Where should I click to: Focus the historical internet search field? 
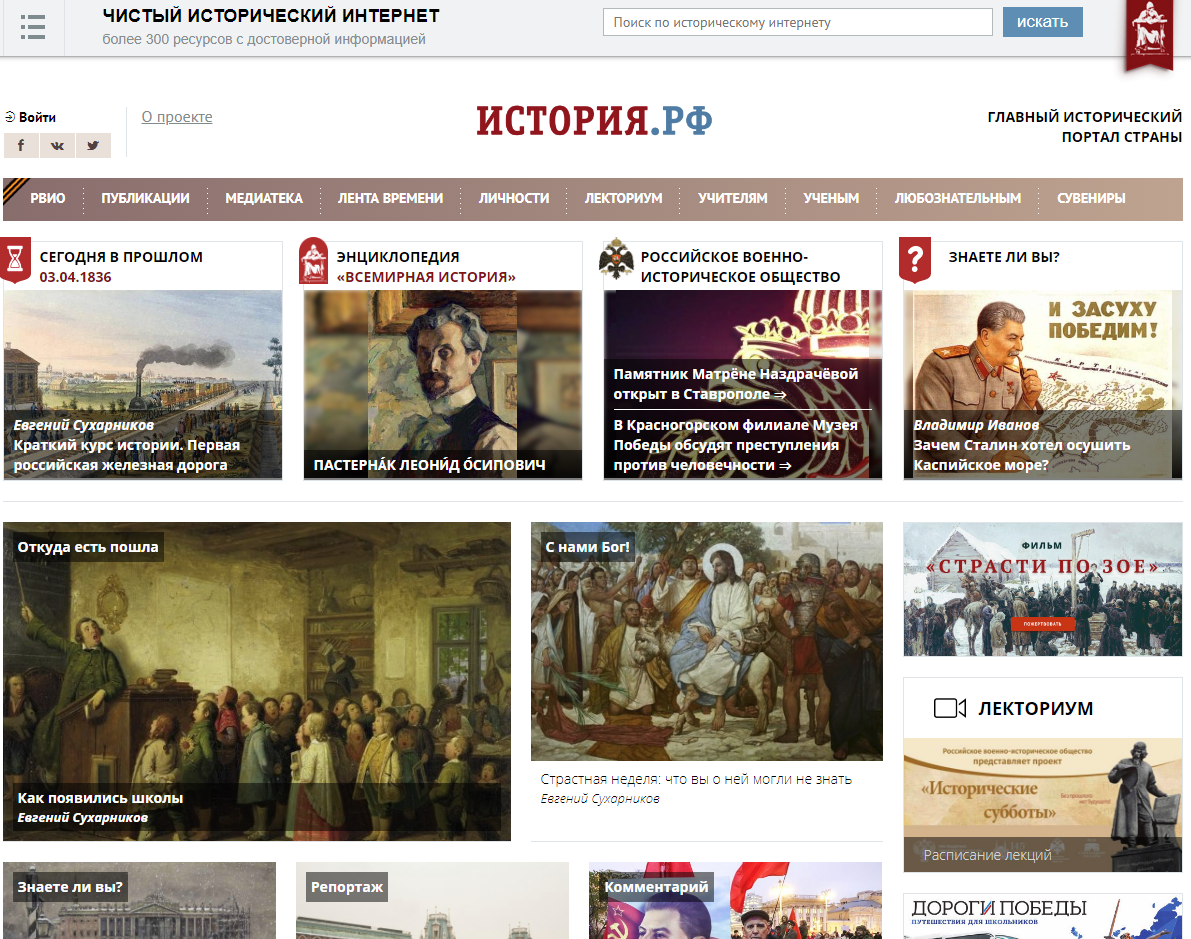[x=798, y=22]
